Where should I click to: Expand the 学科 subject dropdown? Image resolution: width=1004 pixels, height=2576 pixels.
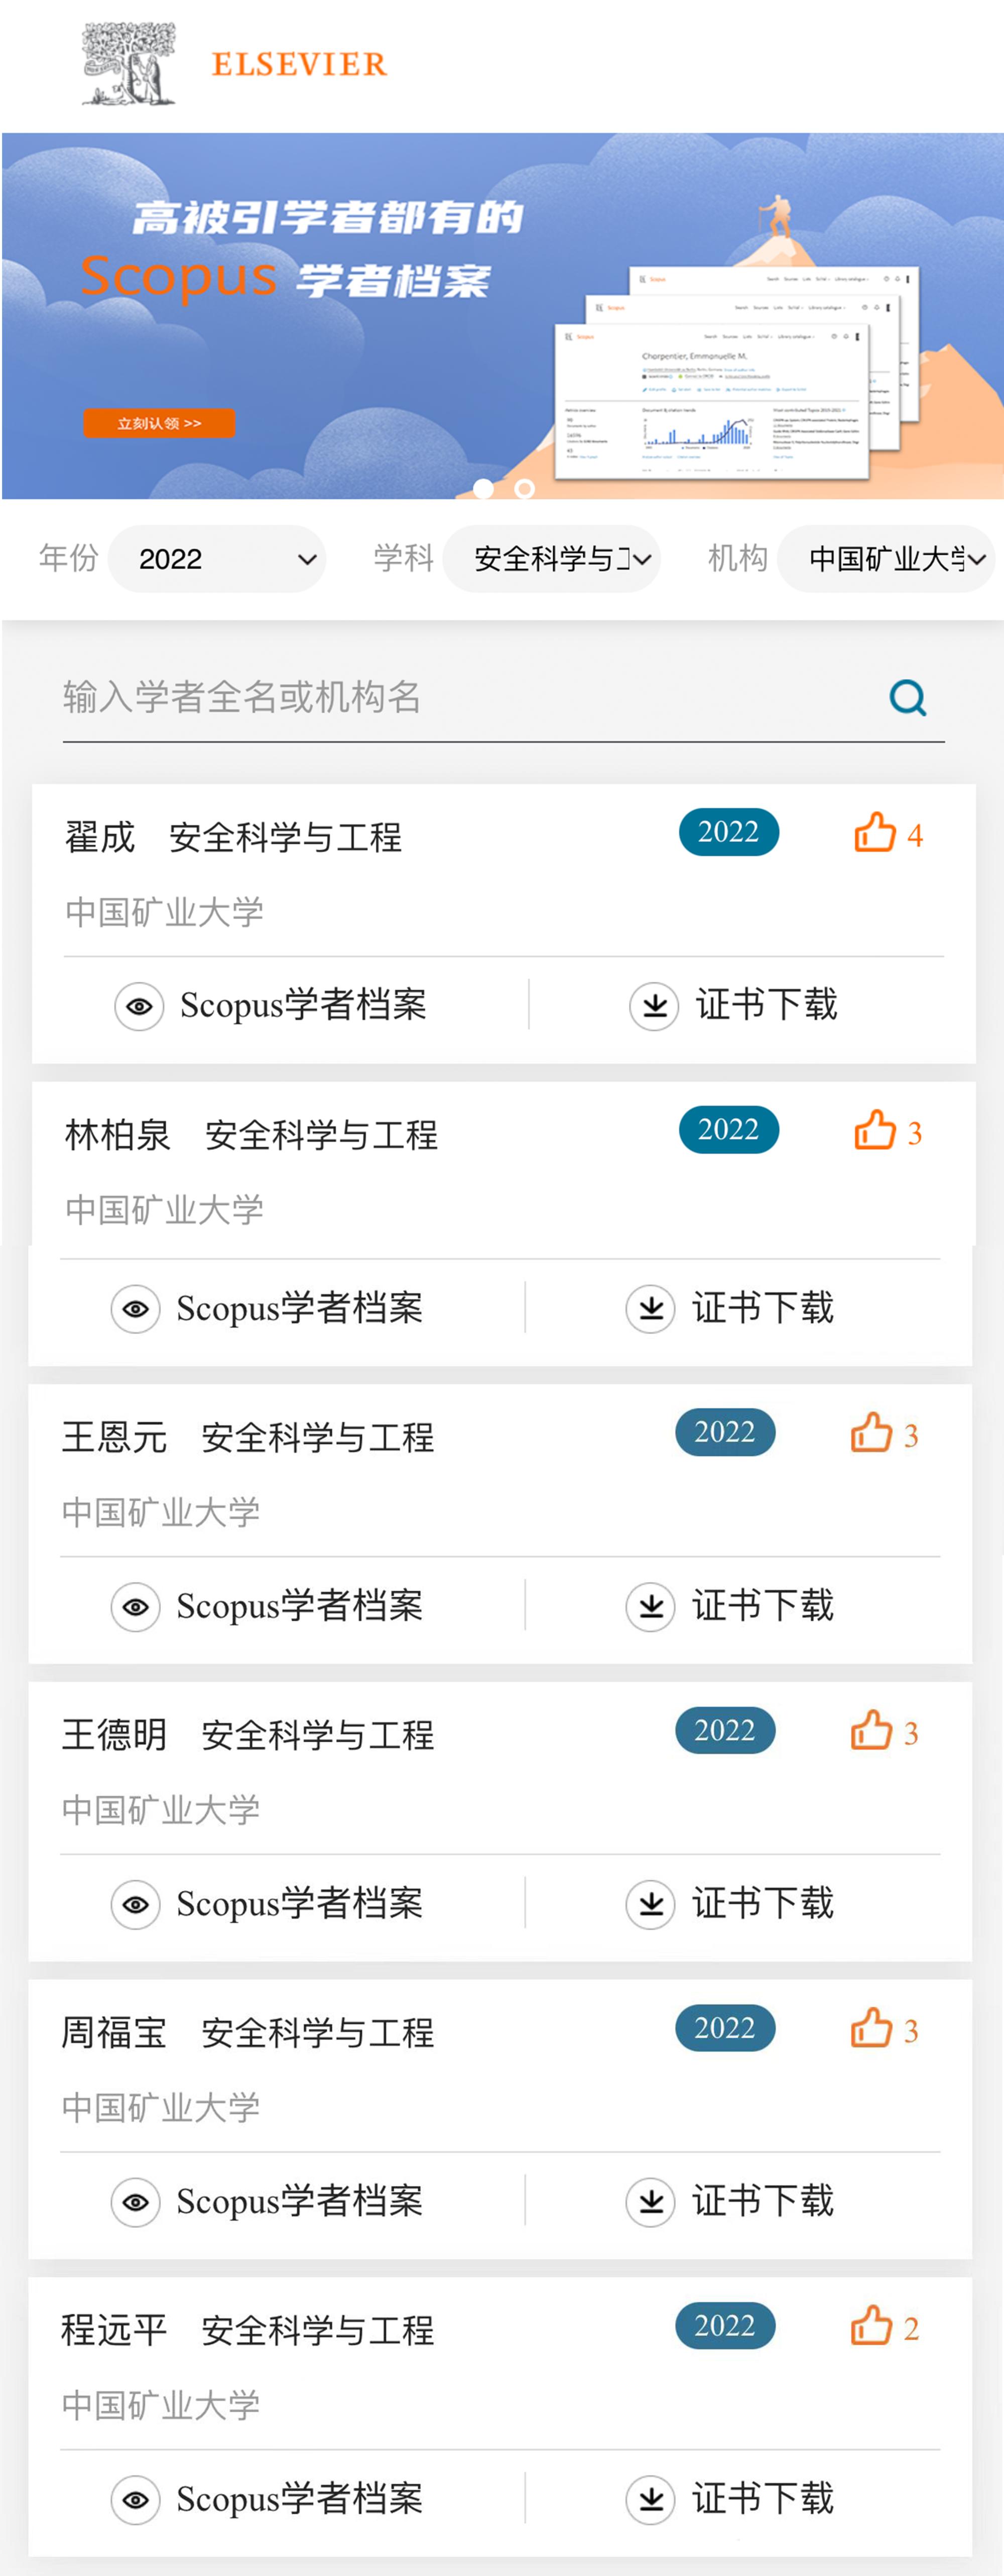click(x=552, y=559)
